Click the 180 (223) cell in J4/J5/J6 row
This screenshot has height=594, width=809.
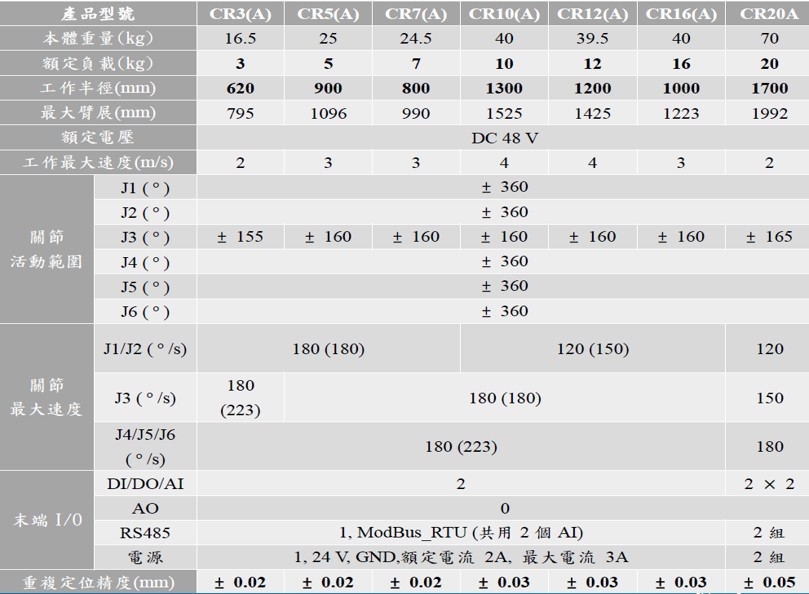tap(461, 446)
